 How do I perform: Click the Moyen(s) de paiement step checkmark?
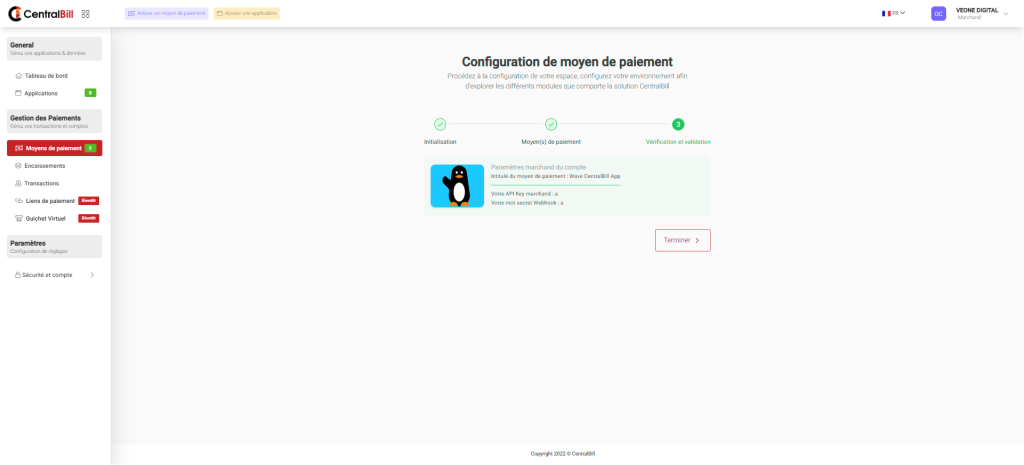(551, 124)
